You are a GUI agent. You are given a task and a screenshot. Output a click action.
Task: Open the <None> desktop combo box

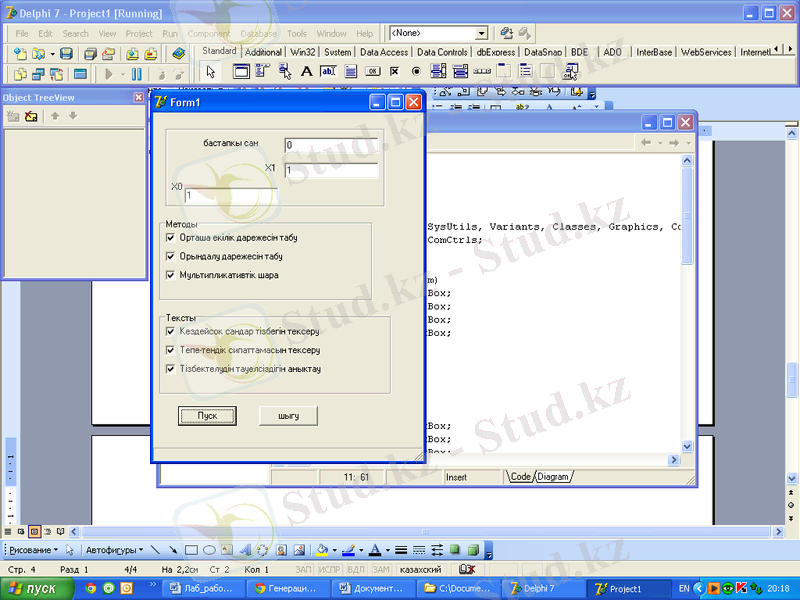click(481, 33)
